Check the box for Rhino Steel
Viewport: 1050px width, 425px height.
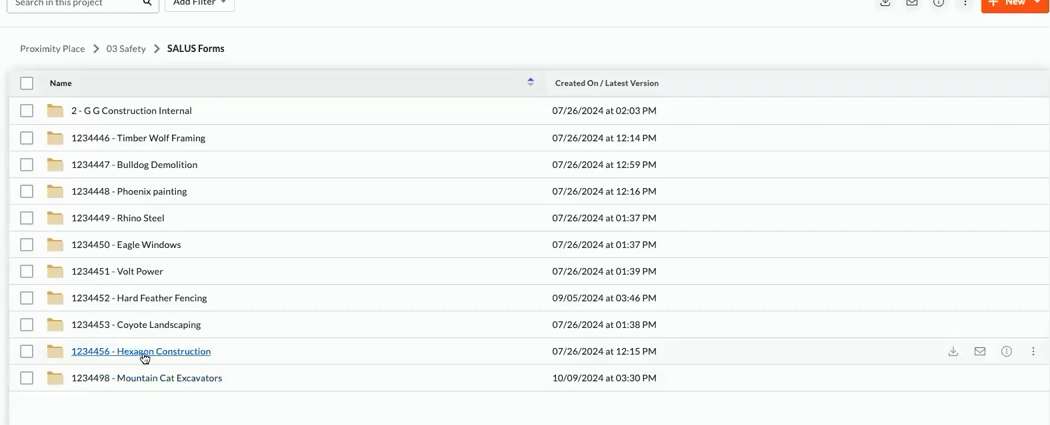[x=27, y=218]
